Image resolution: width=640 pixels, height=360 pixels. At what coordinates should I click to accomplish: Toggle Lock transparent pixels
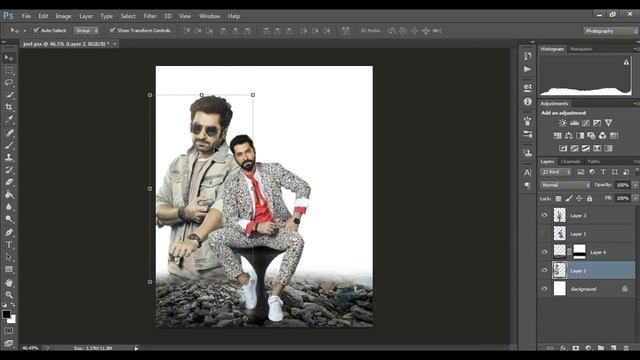tap(558, 198)
